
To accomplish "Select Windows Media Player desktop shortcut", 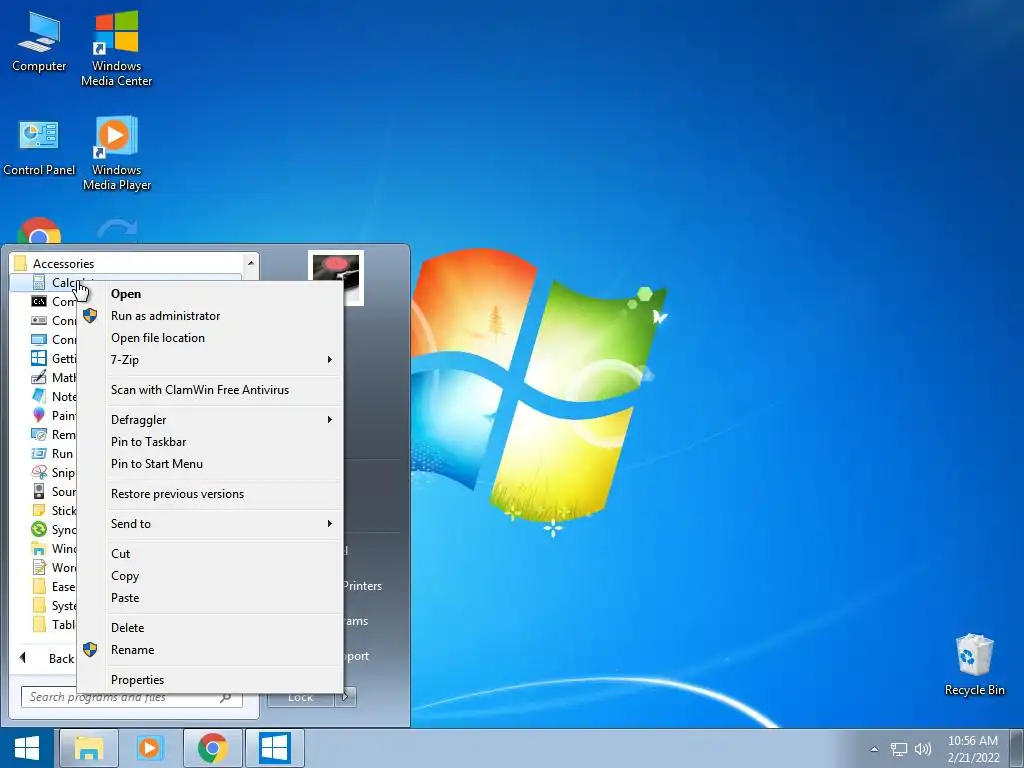I will click(116, 153).
